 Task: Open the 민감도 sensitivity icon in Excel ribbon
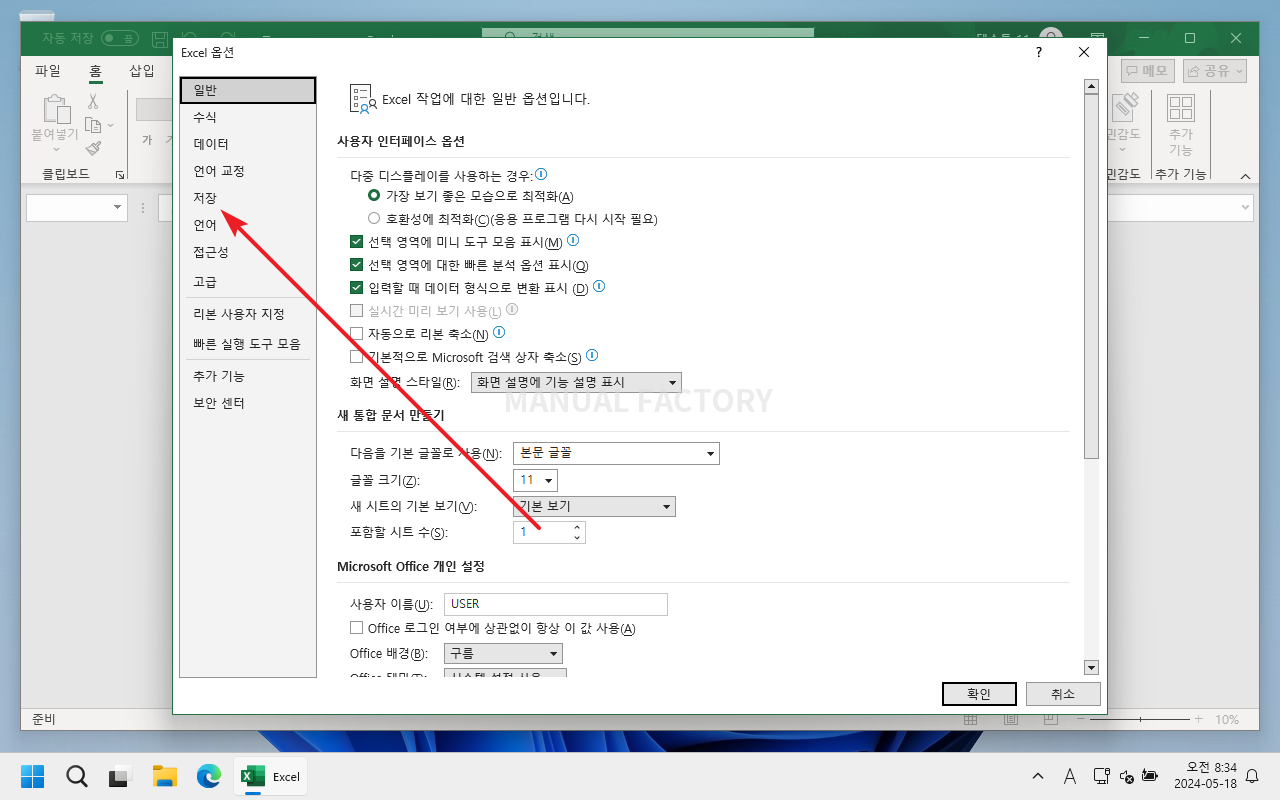click(1126, 107)
